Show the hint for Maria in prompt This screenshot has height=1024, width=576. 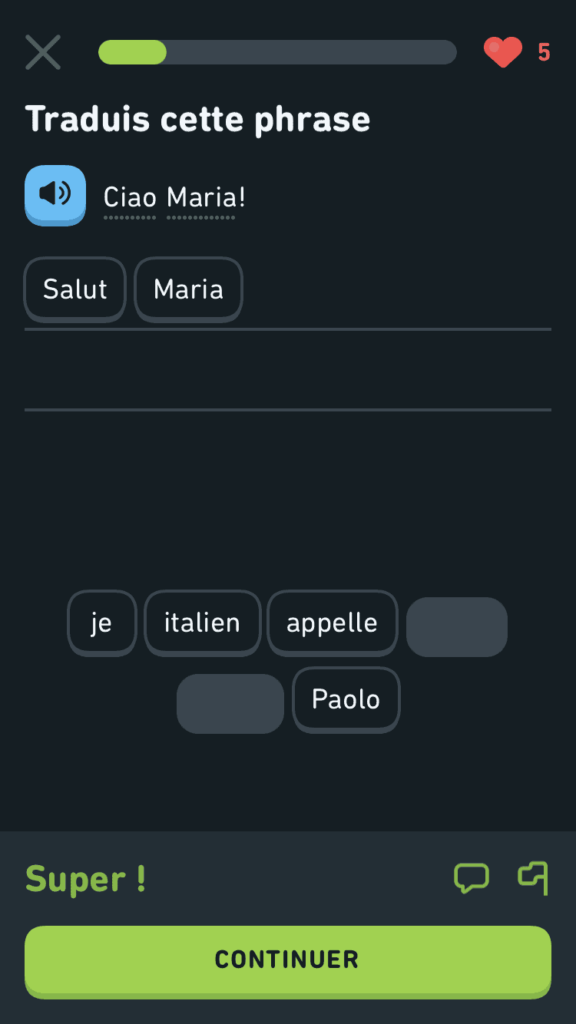click(200, 197)
